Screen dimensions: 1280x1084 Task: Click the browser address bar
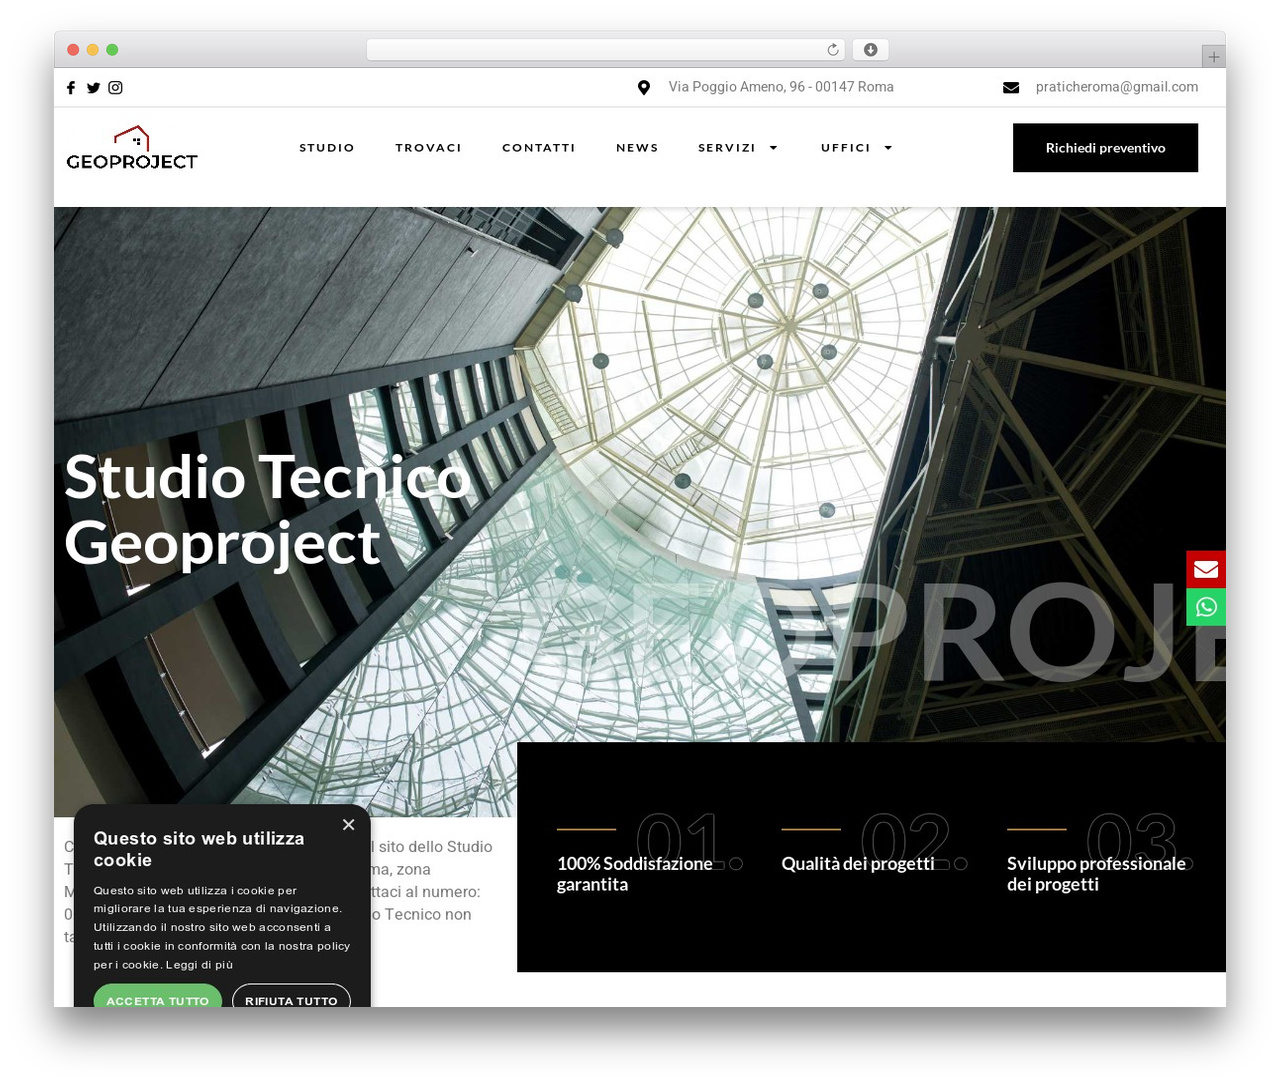606,50
